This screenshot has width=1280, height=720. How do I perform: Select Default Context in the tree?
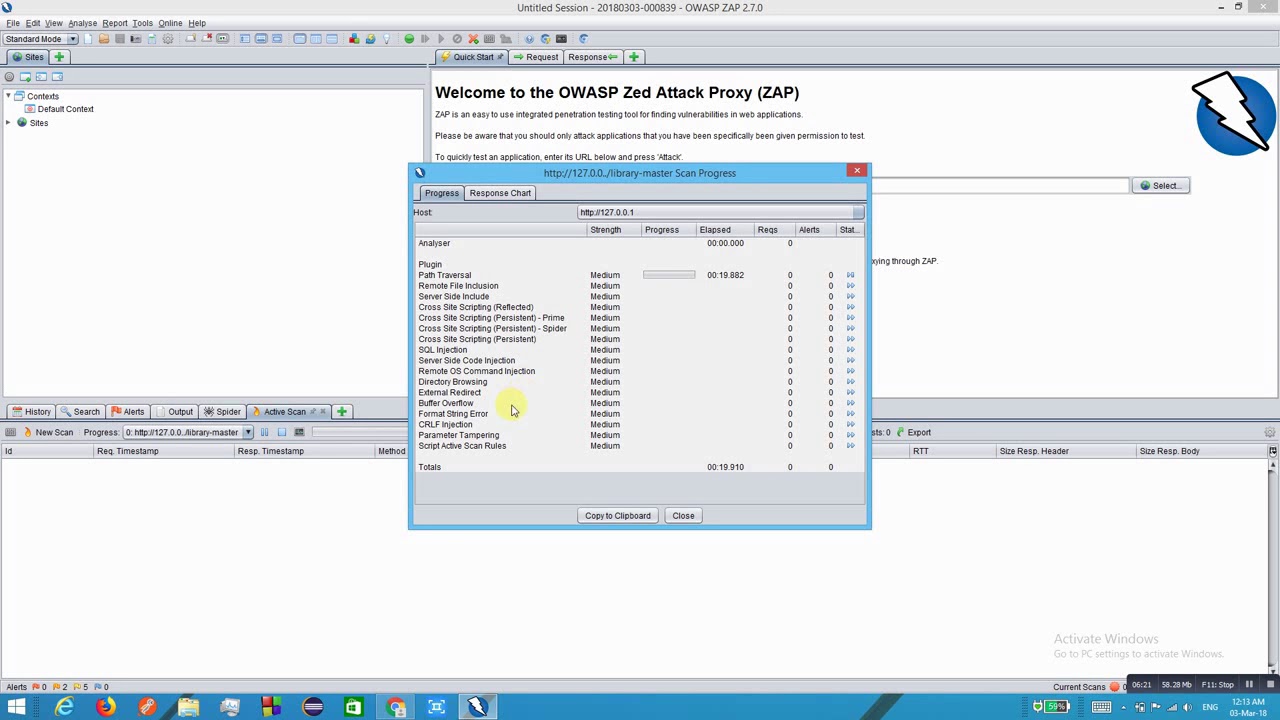click(x=65, y=109)
